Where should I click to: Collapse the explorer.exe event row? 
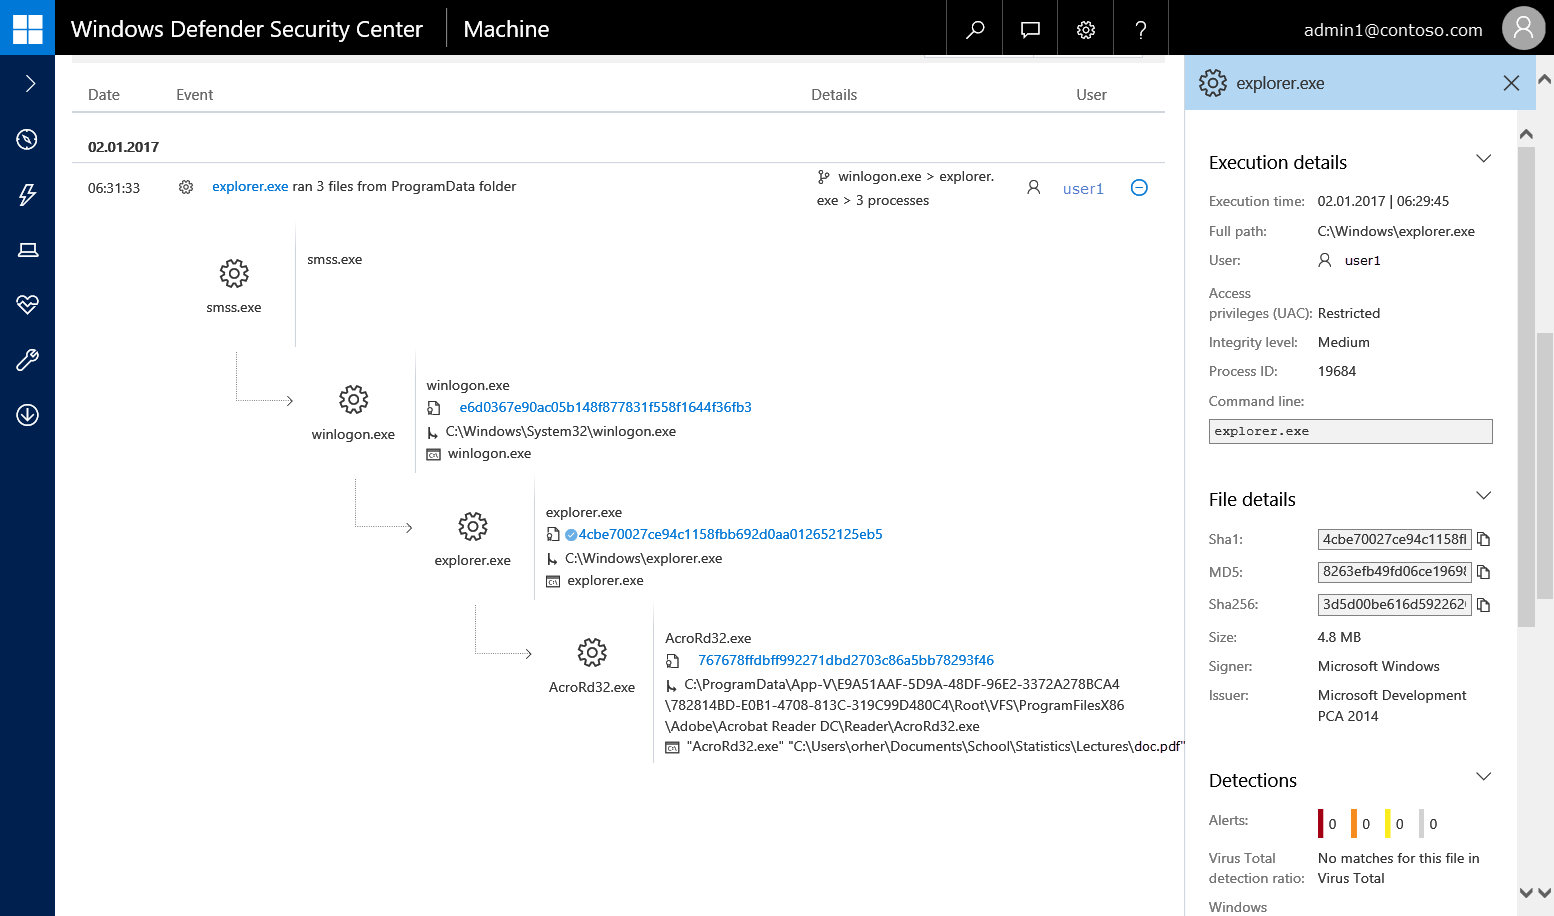point(1139,188)
